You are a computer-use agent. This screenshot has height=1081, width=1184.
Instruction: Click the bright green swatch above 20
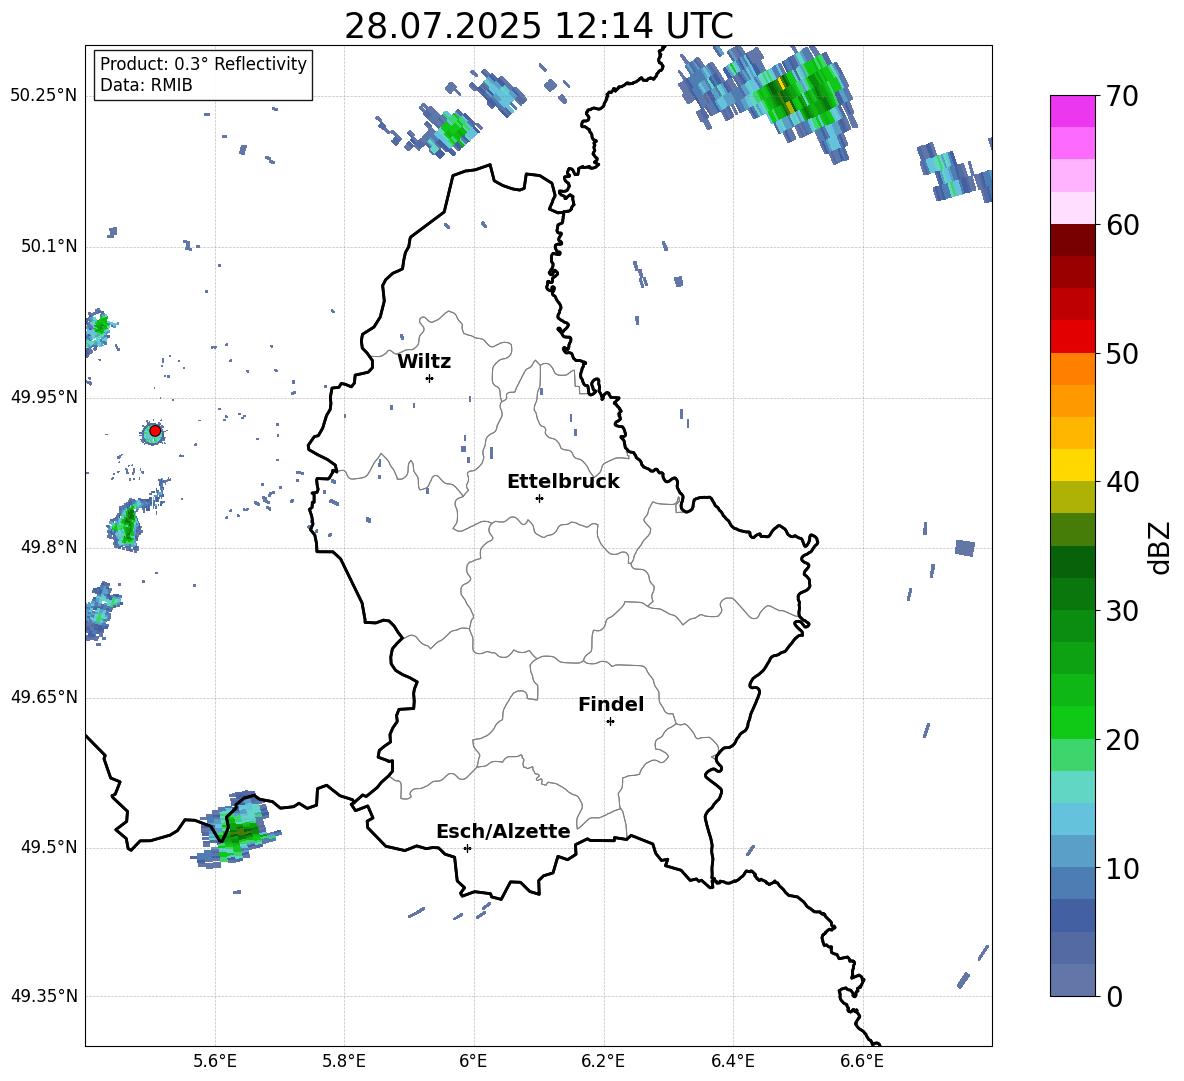[x=1072, y=722]
